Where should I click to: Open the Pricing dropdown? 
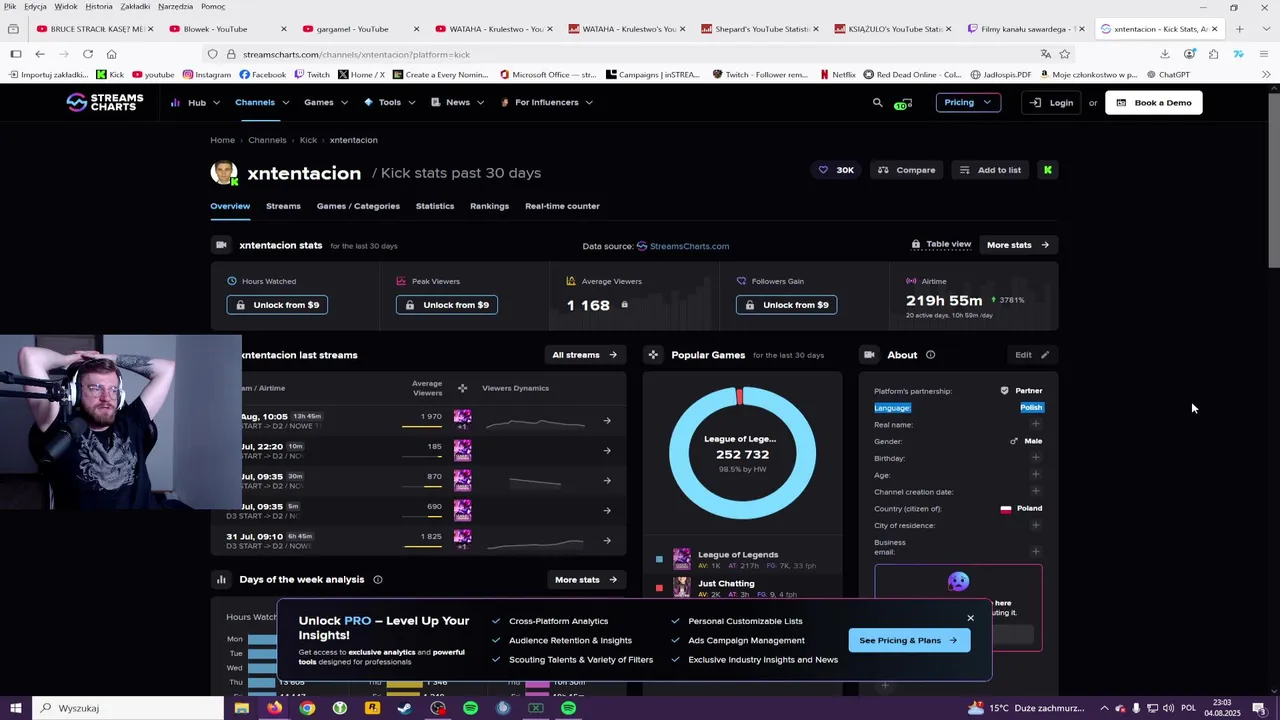(x=968, y=102)
